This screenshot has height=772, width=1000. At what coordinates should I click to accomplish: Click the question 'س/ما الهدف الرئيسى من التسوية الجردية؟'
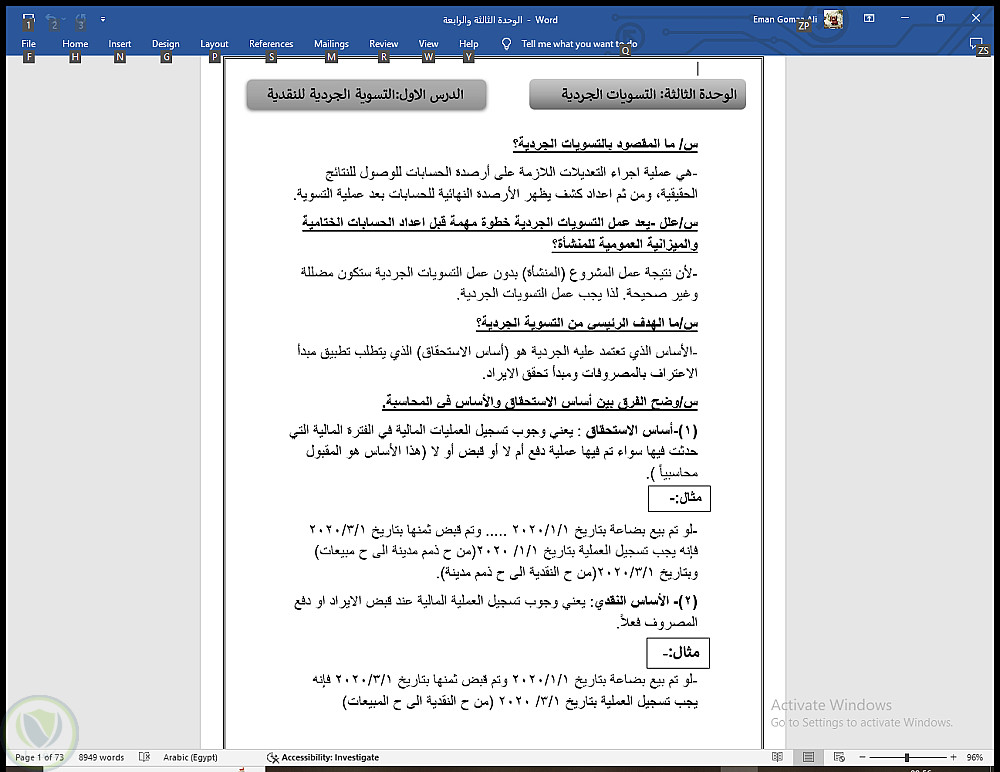587,323
